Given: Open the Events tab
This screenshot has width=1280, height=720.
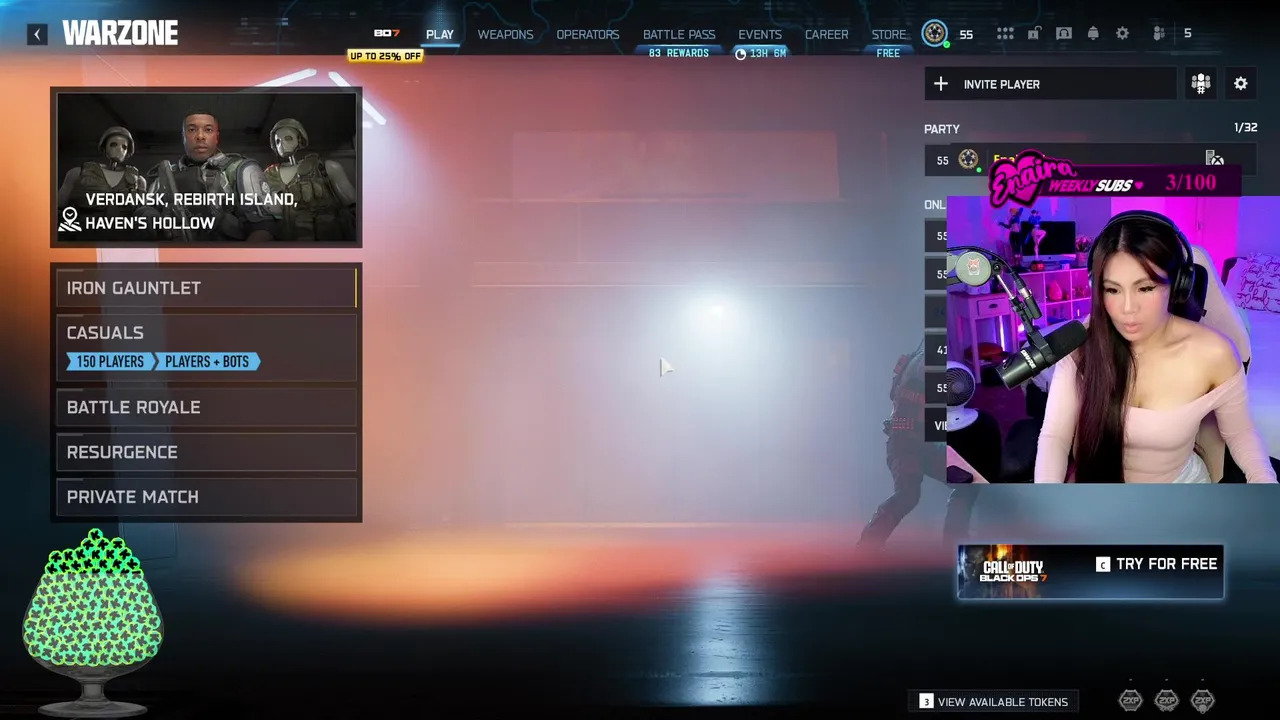Looking at the screenshot, I should [x=760, y=34].
